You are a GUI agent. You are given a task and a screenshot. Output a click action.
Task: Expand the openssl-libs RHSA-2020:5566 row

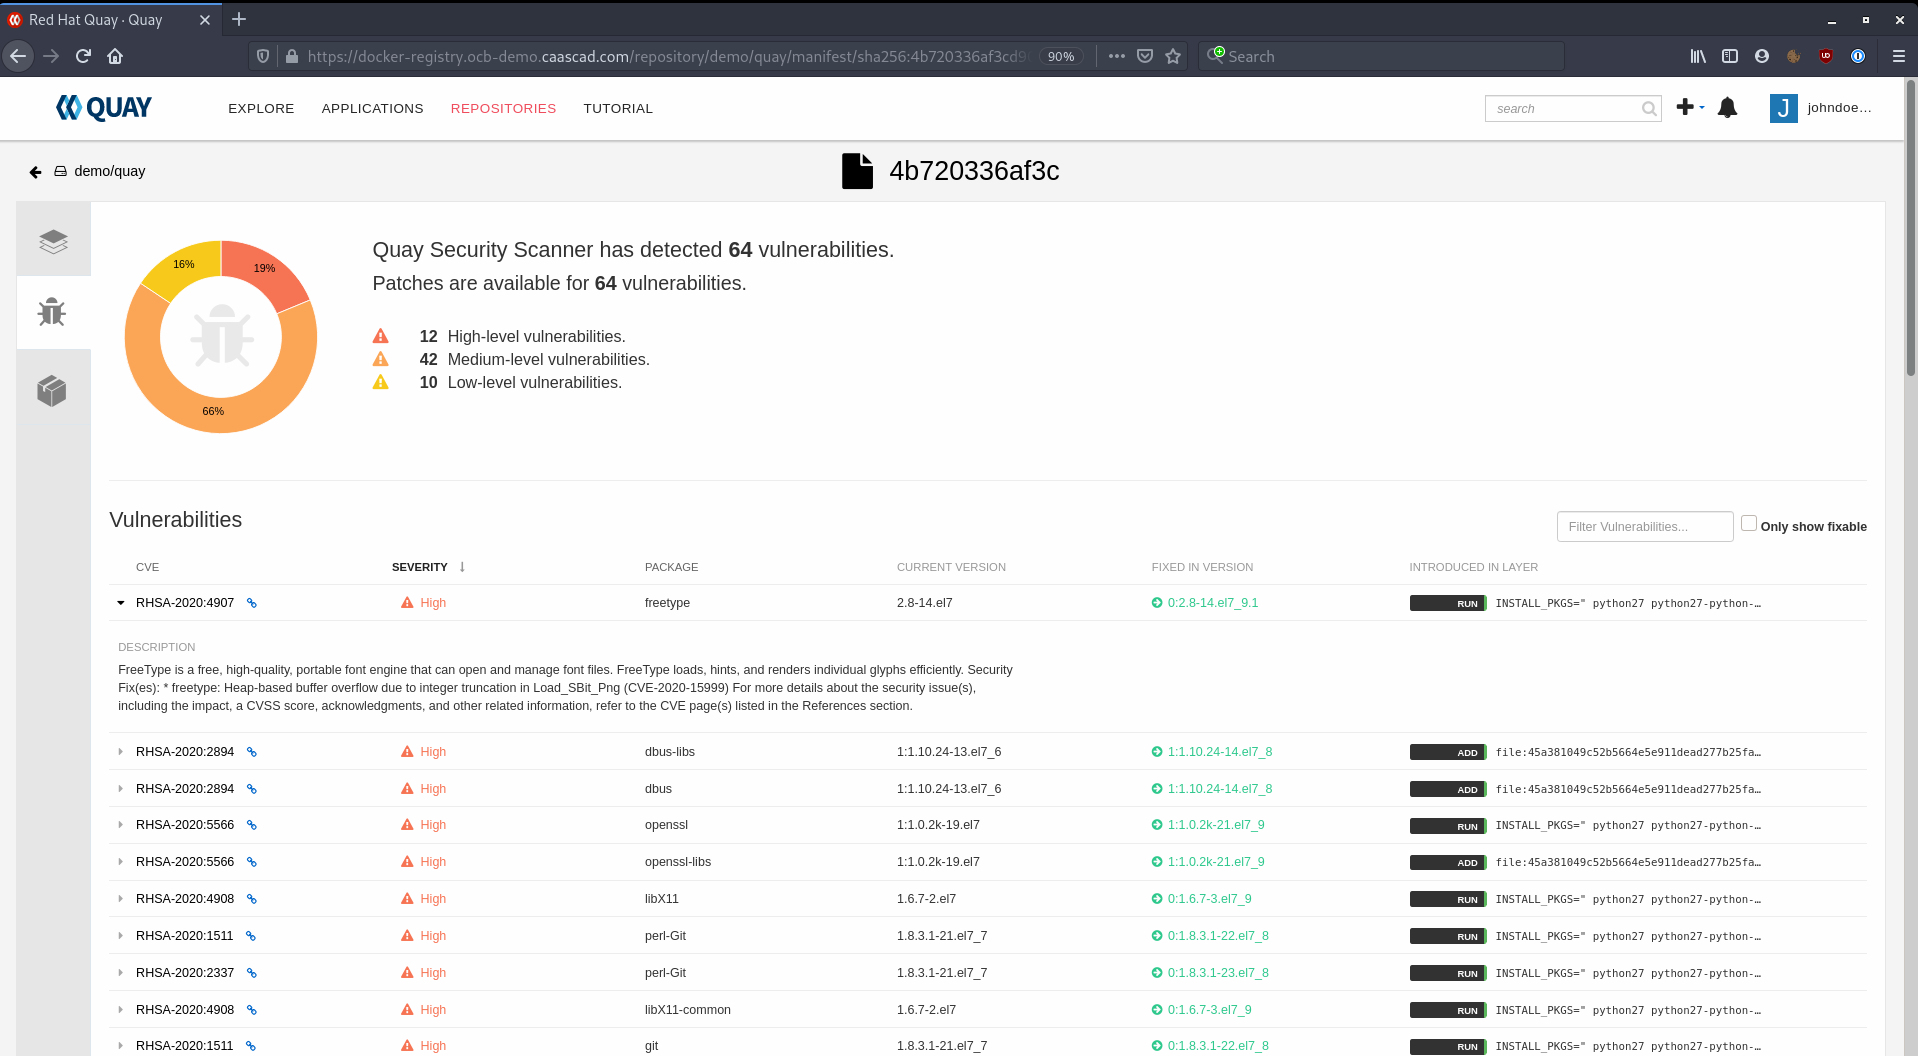point(121,862)
